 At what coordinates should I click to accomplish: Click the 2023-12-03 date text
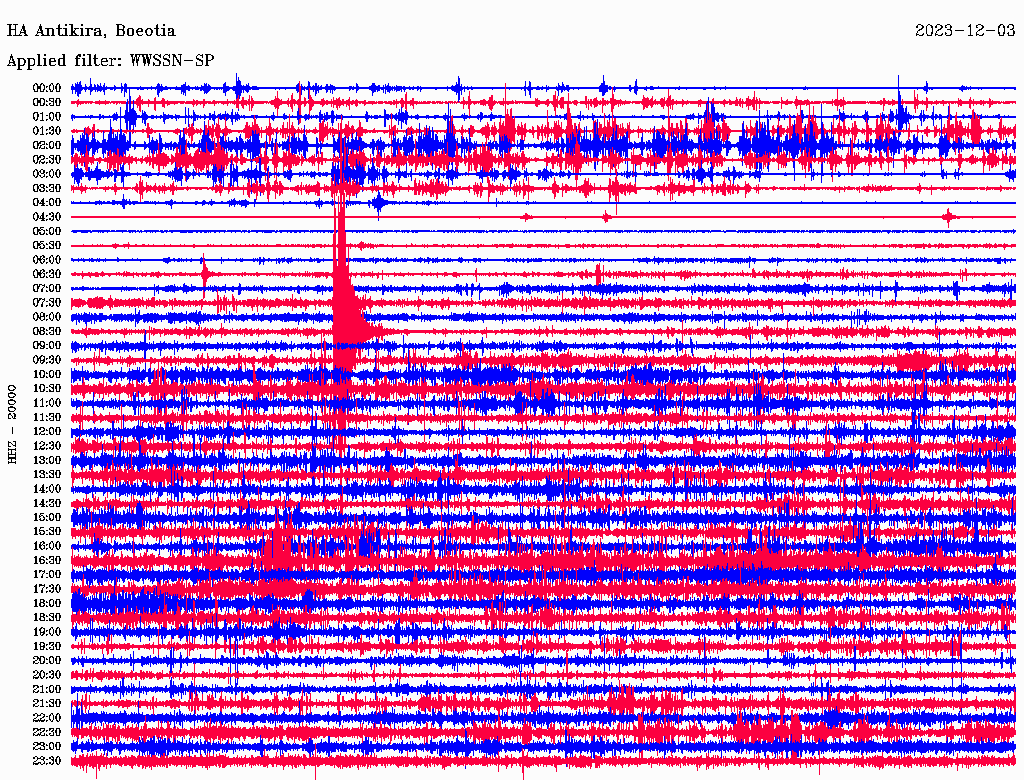[965, 31]
